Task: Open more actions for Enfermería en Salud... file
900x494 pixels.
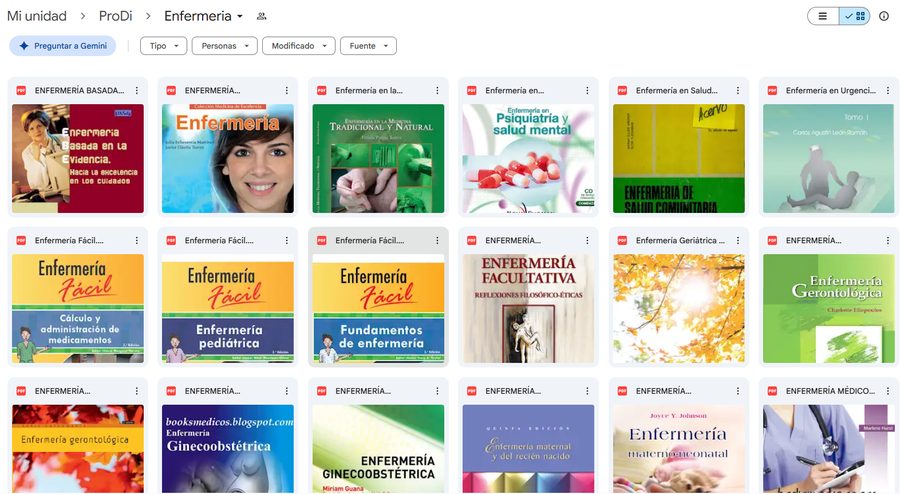Action: point(738,91)
